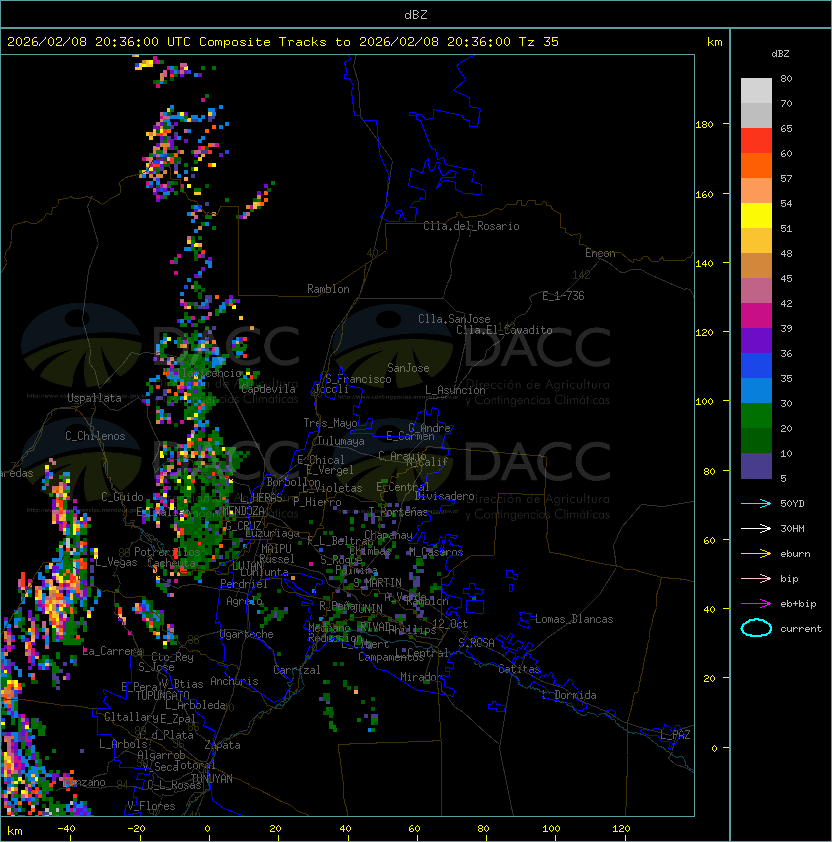Click the L_Vegas label on the map
Viewport: 832px width, 842px height.
tap(116, 562)
